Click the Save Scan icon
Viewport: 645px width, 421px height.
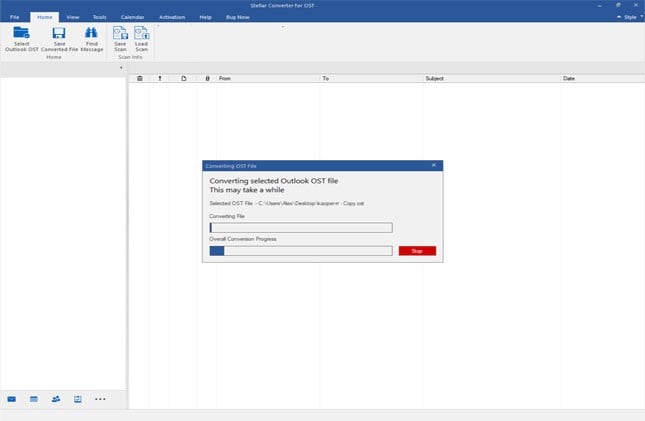pyautogui.click(x=120, y=33)
